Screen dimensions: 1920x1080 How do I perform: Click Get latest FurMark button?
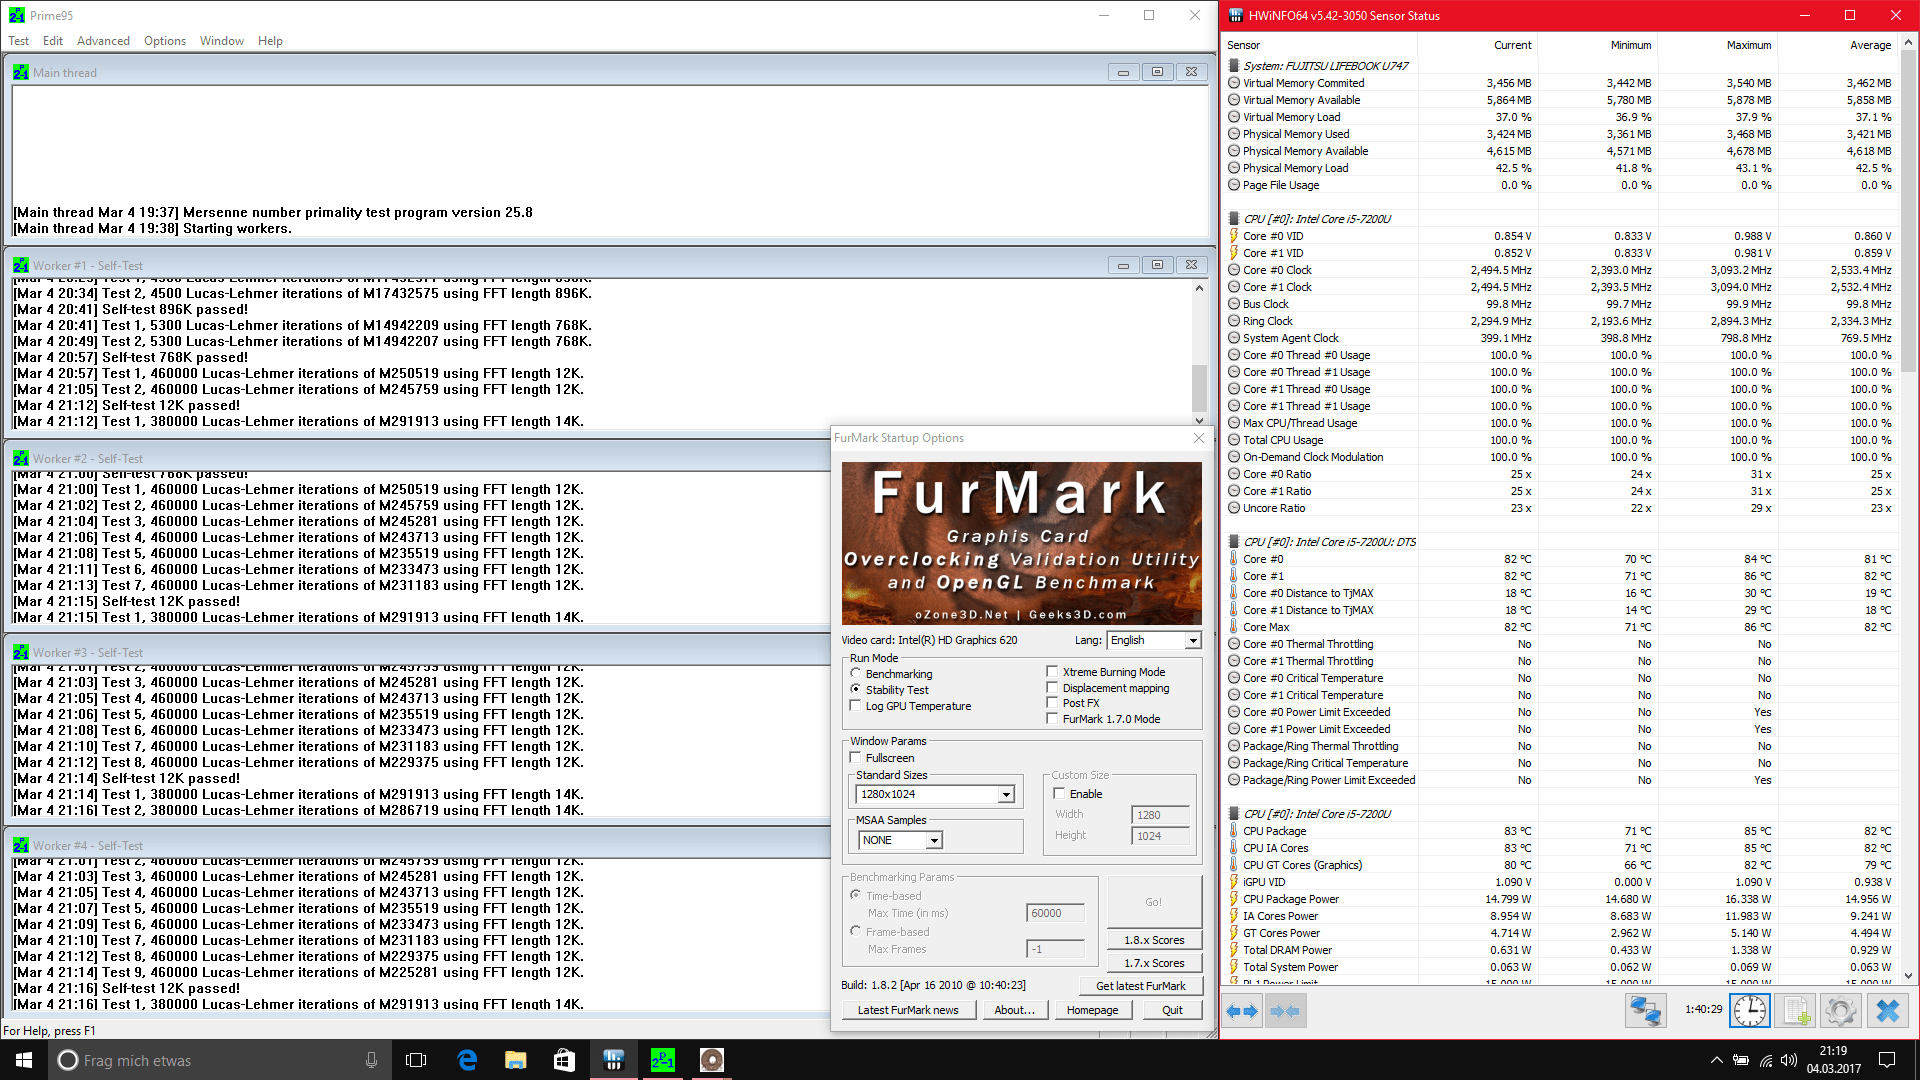click(1140, 986)
